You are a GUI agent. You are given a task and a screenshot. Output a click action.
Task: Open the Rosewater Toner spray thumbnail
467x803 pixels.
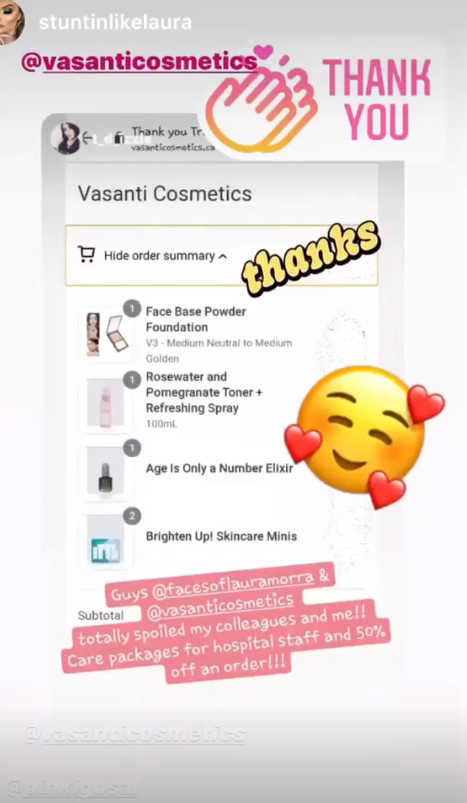point(105,403)
